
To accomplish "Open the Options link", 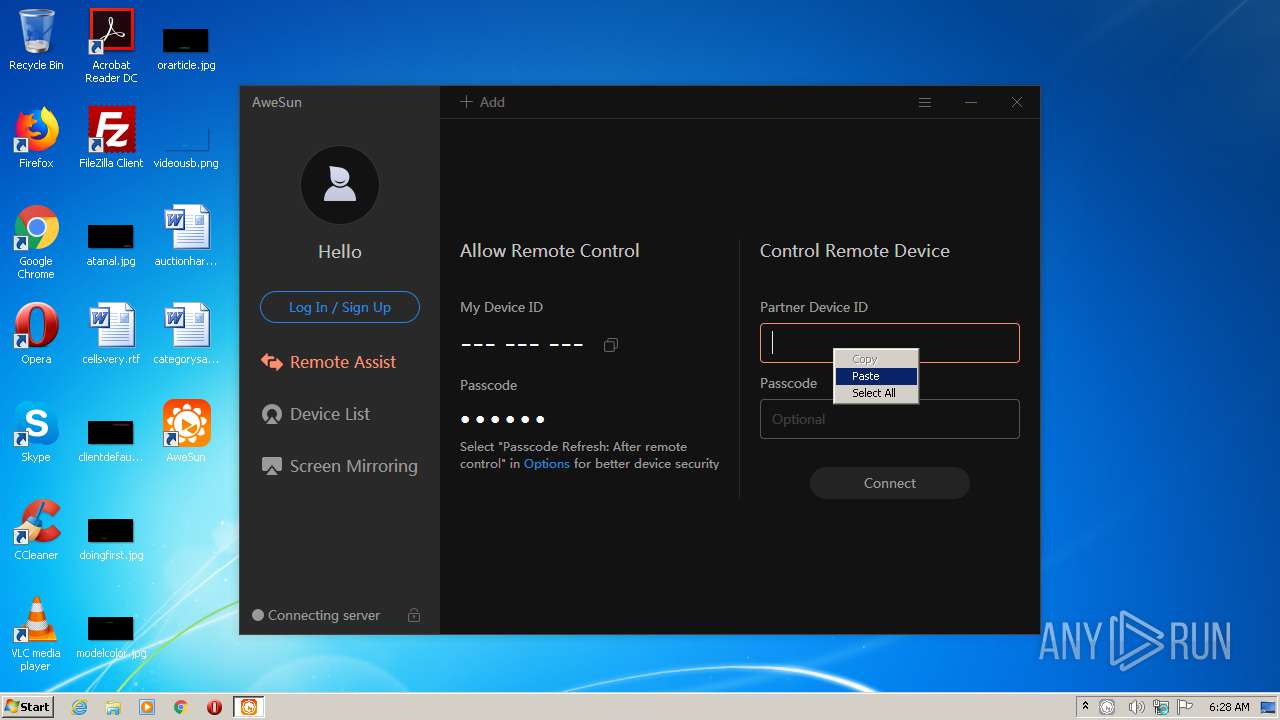I will point(547,464).
